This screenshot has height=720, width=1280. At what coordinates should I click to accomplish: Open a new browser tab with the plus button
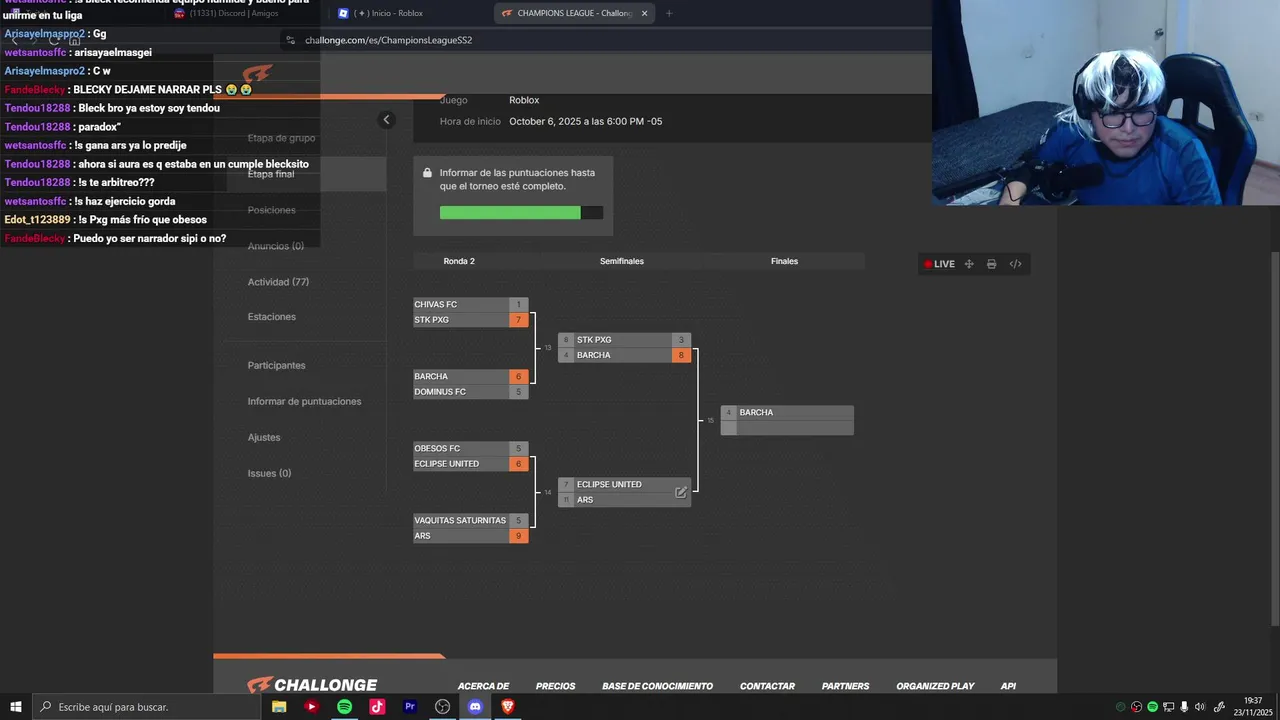tap(669, 13)
